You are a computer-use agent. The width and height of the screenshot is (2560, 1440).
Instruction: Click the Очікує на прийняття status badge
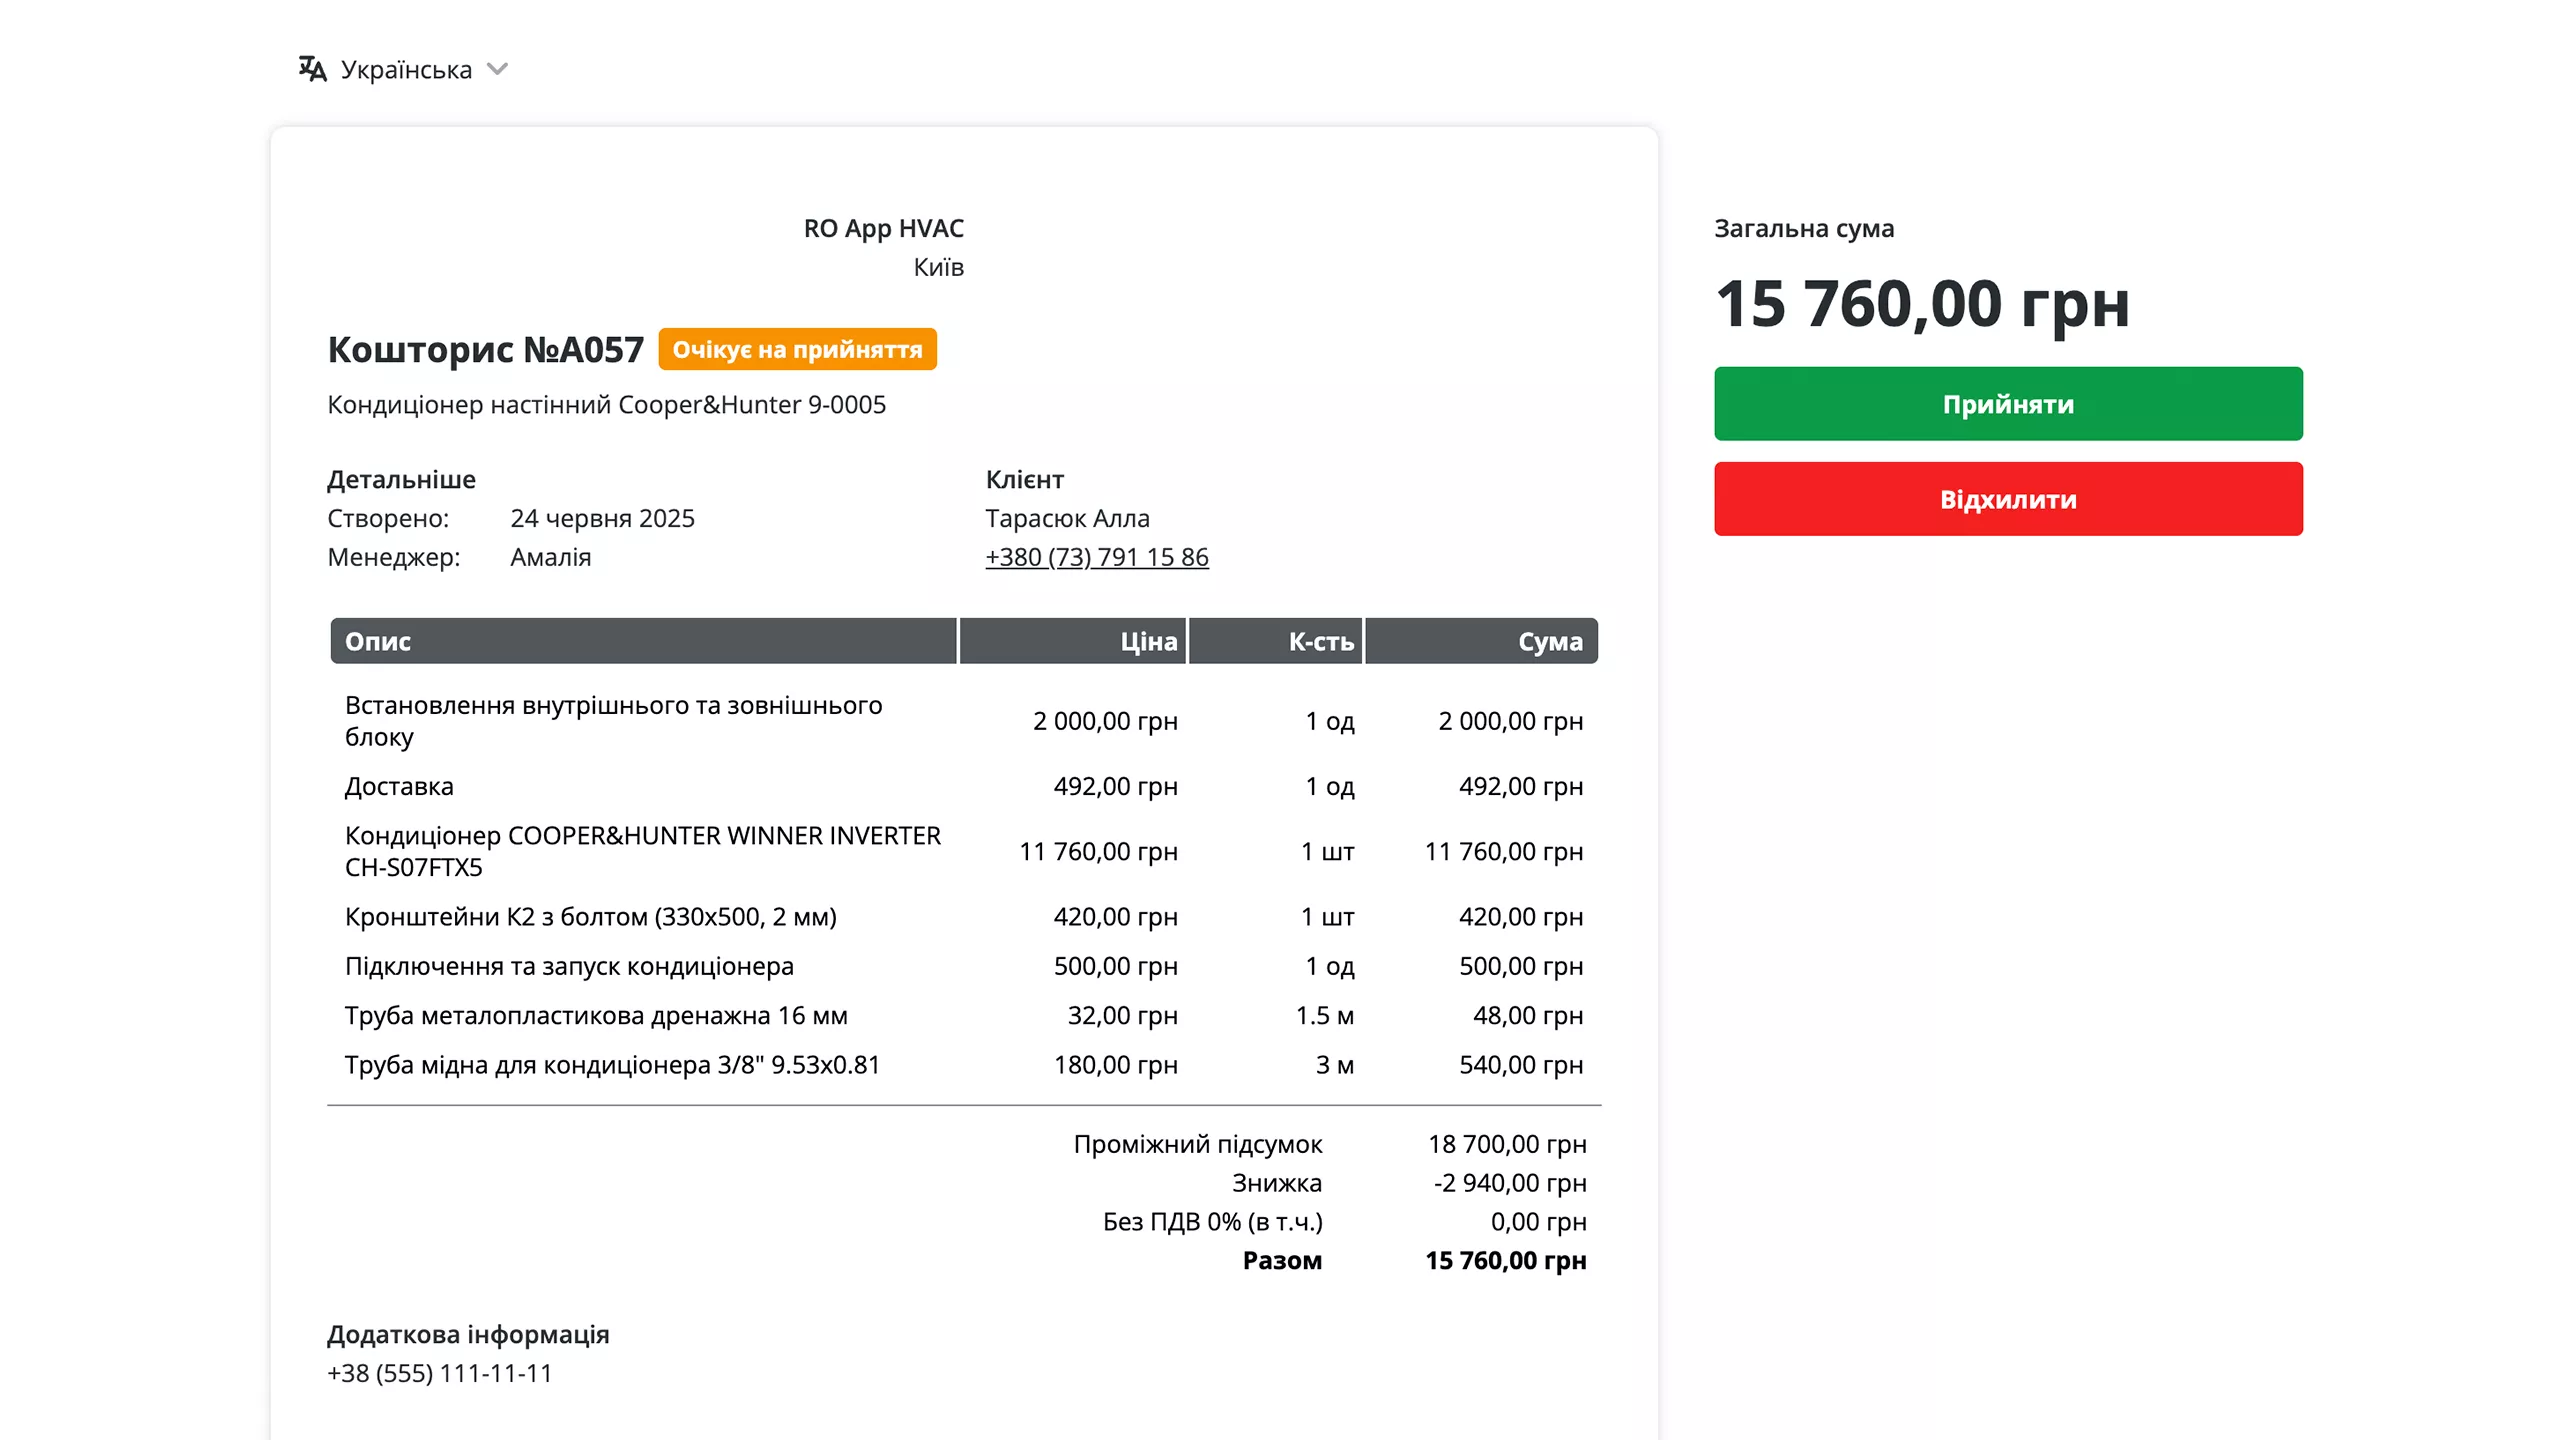tap(797, 349)
